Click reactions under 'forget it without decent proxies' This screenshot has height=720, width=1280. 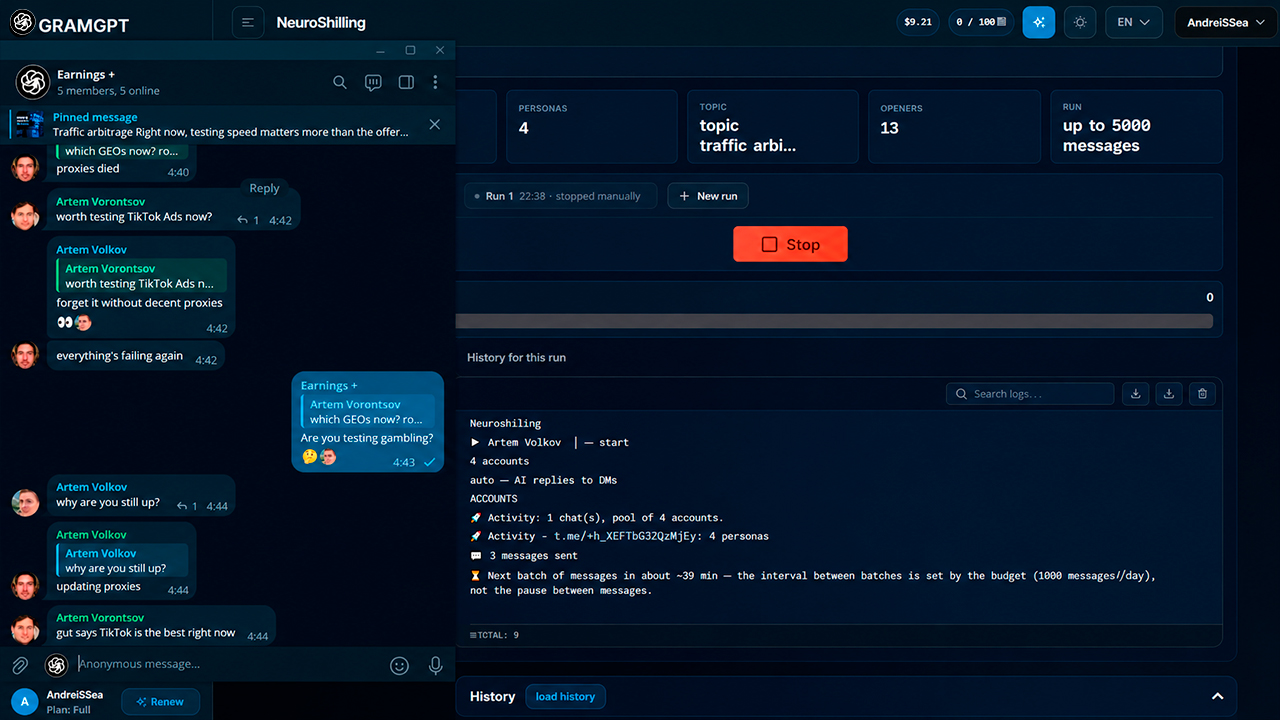coord(74,322)
